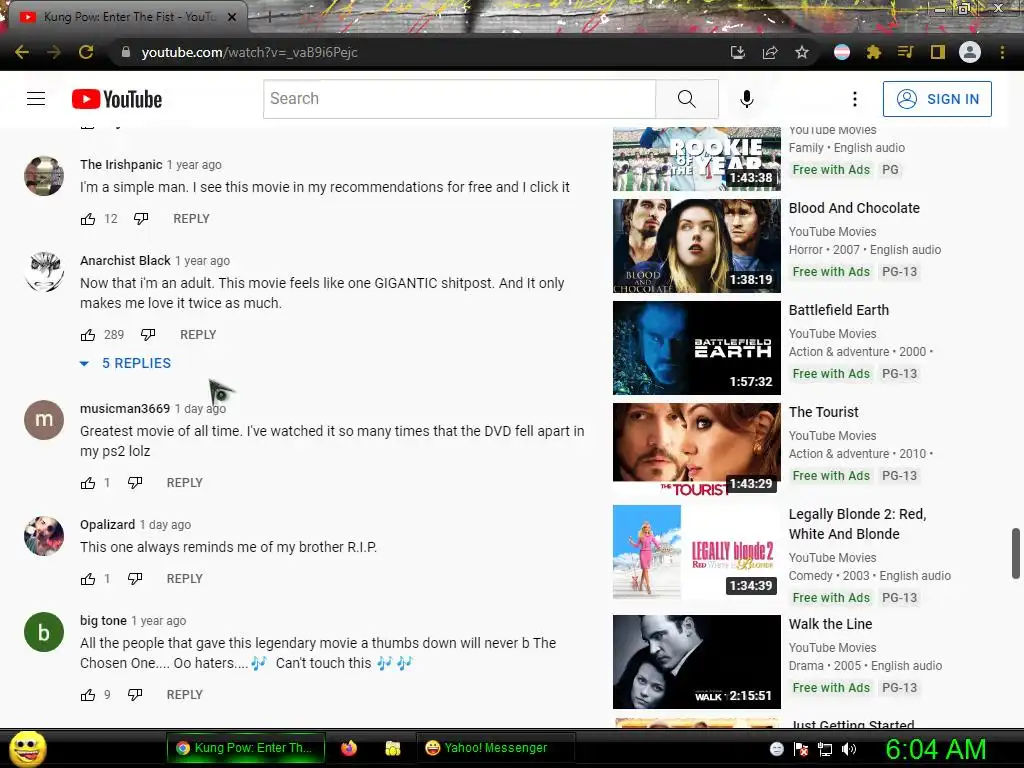The height and width of the screenshot is (768, 1024).
Task: Click the volume speaker tray icon
Action: coord(849,749)
